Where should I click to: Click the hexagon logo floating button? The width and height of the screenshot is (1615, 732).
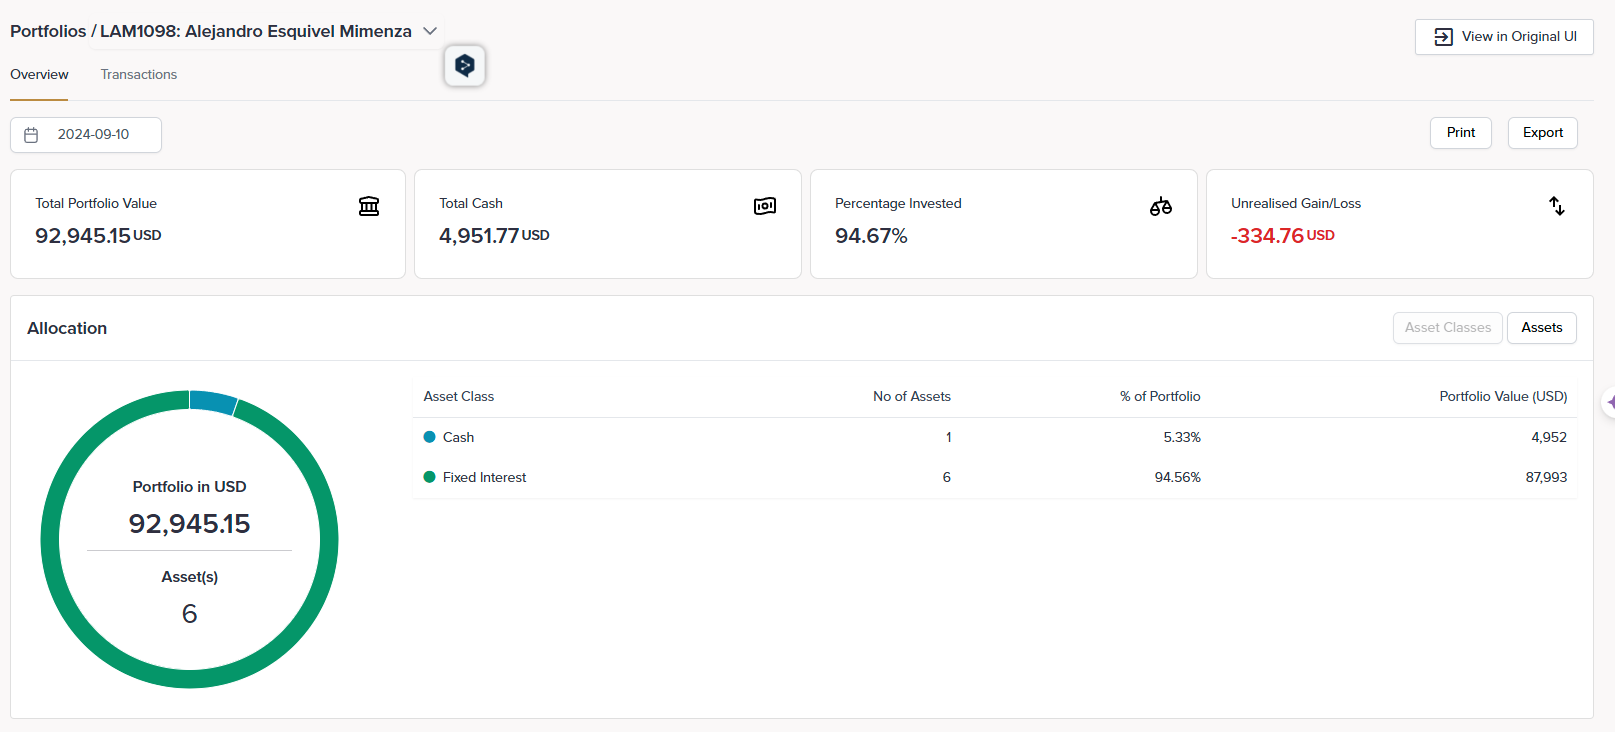[x=465, y=66]
